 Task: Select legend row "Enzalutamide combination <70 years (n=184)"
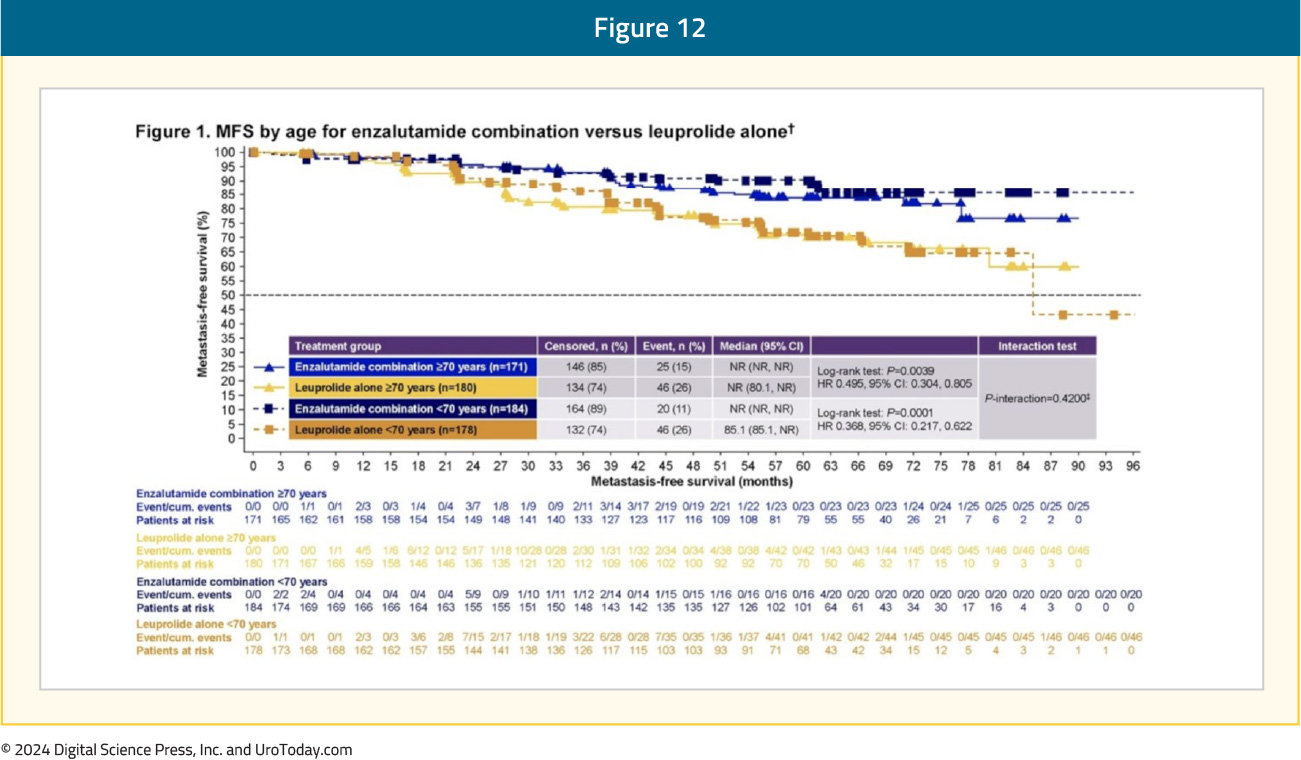pos(413,409)
